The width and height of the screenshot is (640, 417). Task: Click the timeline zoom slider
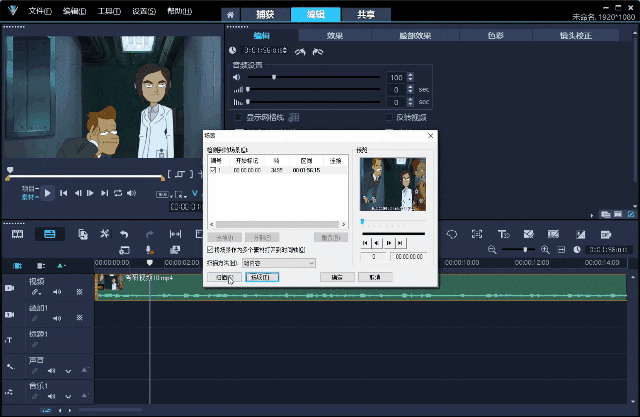tap(518, 249)
